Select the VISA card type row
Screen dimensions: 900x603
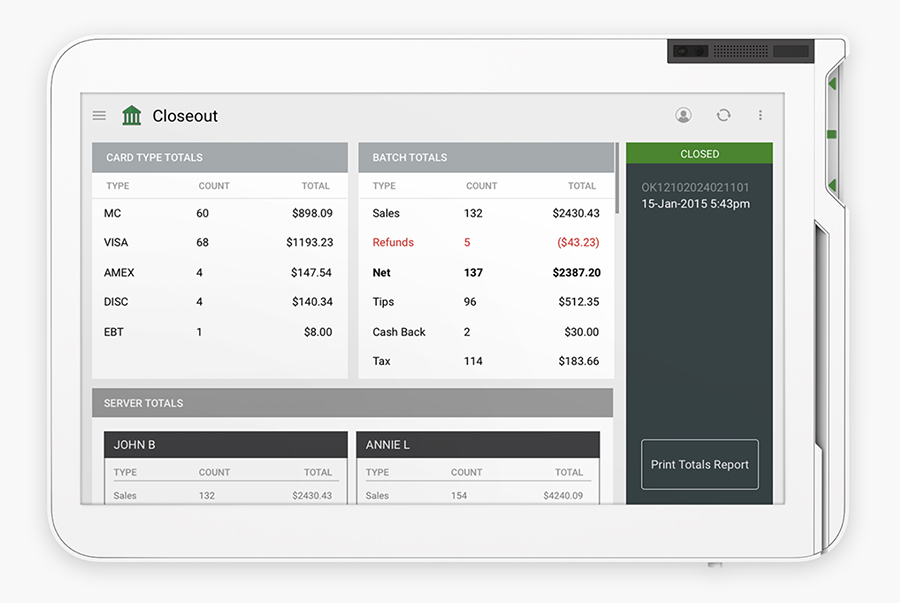point(220,243)
